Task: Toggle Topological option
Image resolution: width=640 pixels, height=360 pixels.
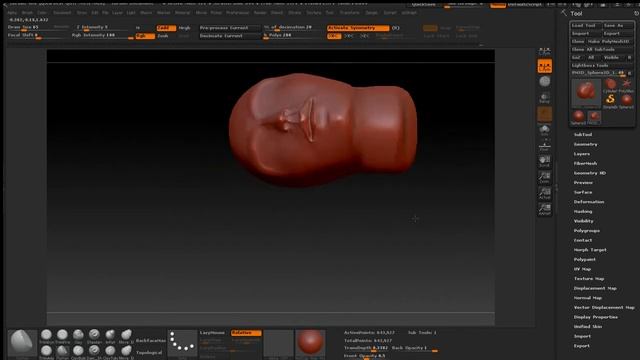Action: [x=149, y=352]
